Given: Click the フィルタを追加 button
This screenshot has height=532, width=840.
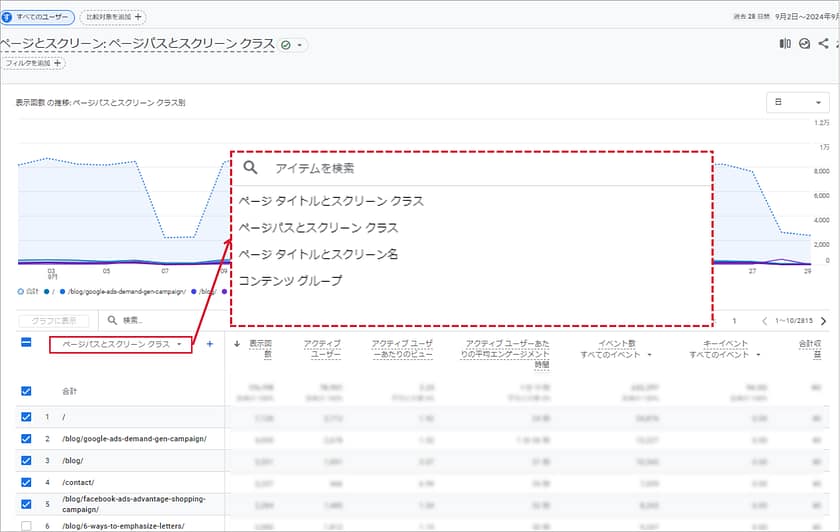Looking at the screenshot, I should pyautogui.click(x=33, y=63).
